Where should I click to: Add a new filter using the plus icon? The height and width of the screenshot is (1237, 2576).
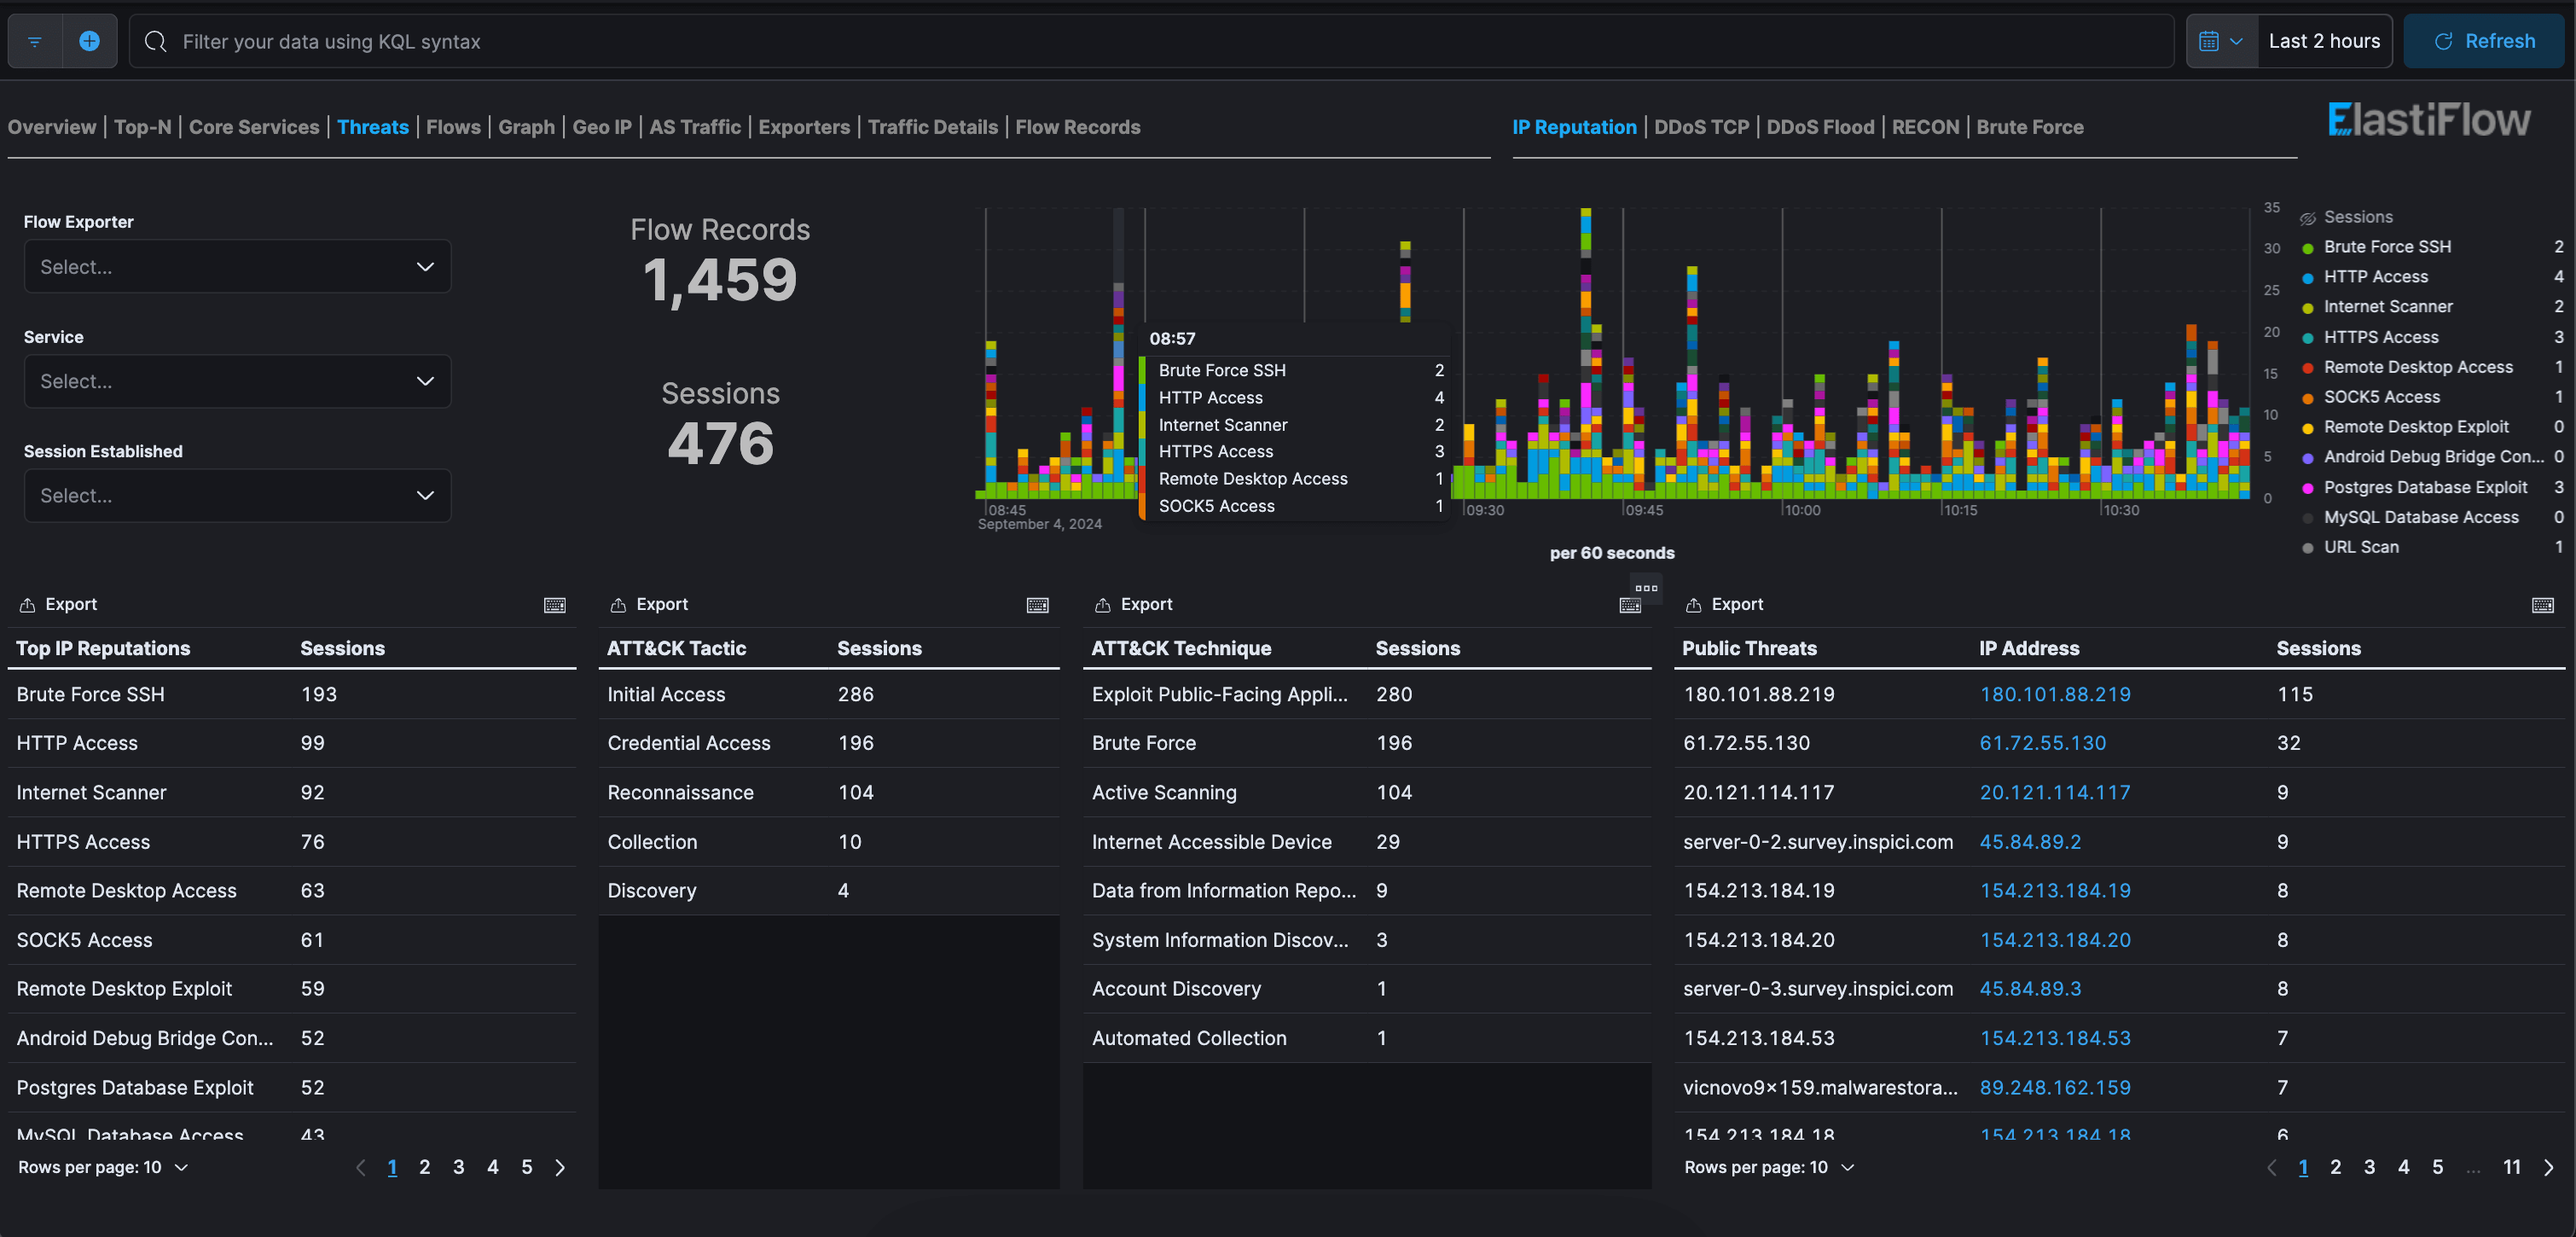point(89,41)
